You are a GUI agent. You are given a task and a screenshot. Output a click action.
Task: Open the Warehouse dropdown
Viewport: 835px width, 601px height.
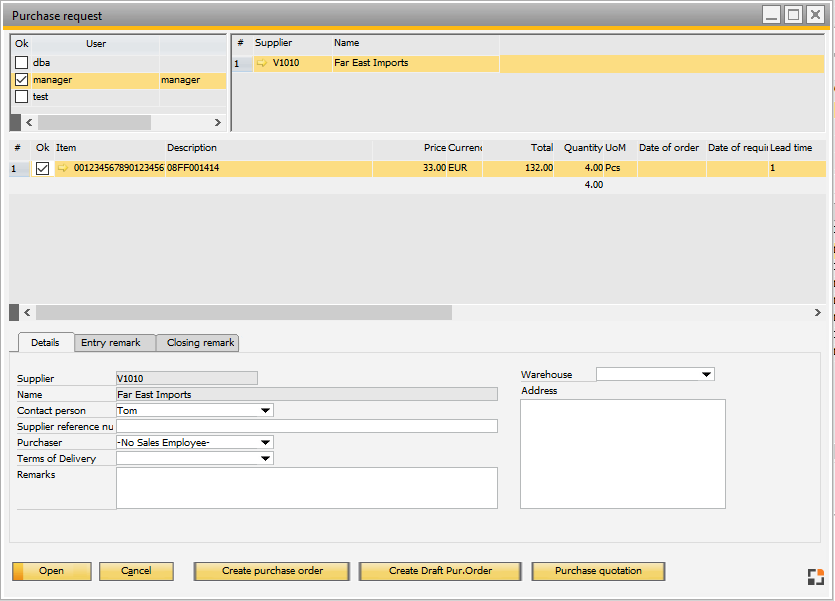[707, 374]
